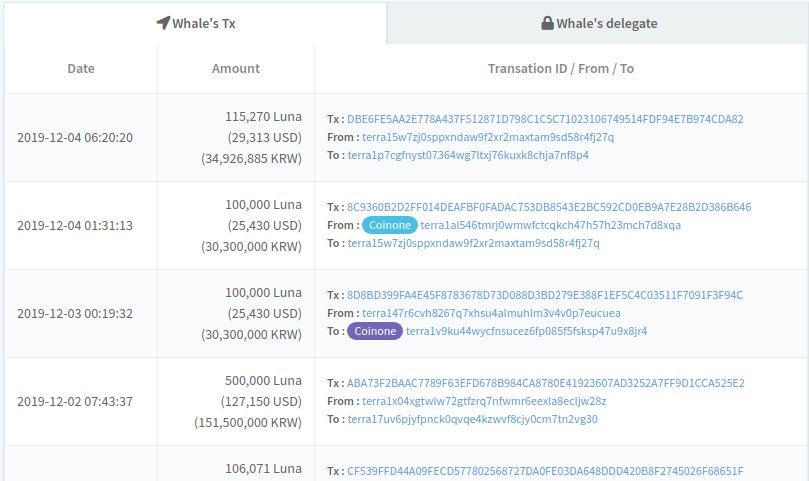The height and width of the screenshot is (481, 809).
Task: Select date 2019-12-04 01:31:13
Action: click(75, 226)
